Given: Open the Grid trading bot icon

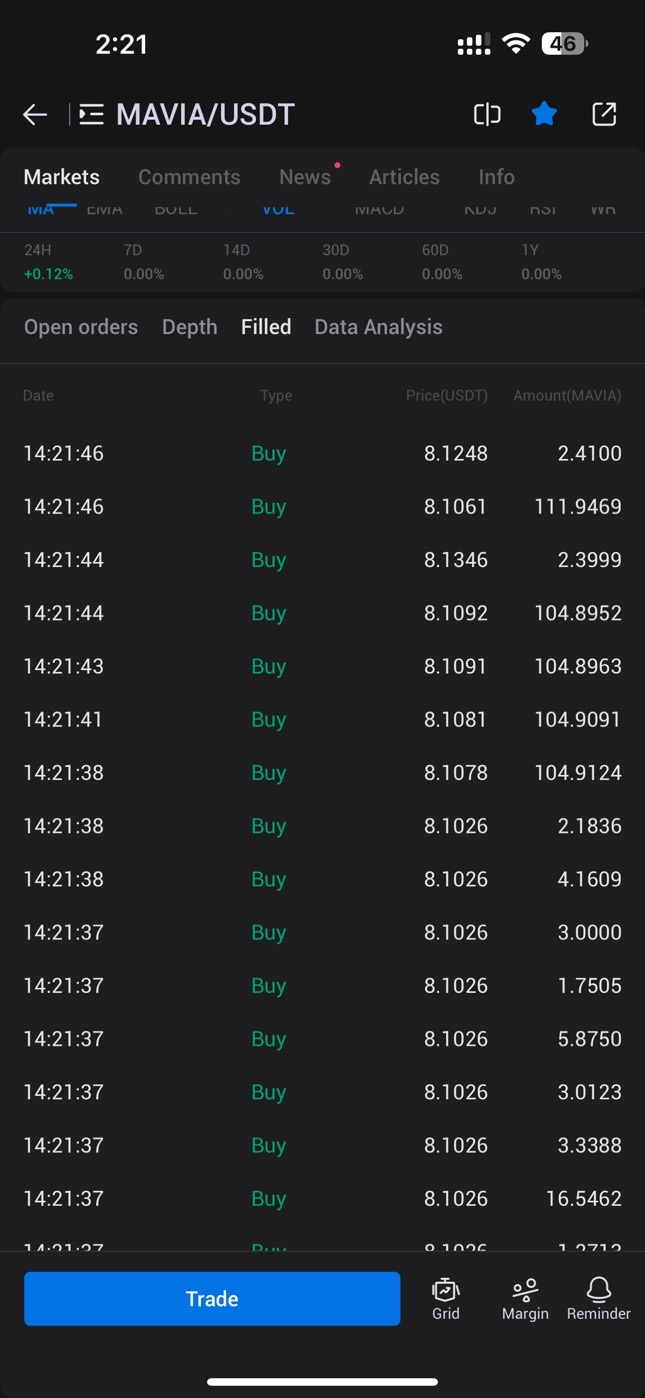Looking at the screenshot, I should click(x=446, y=1299).
